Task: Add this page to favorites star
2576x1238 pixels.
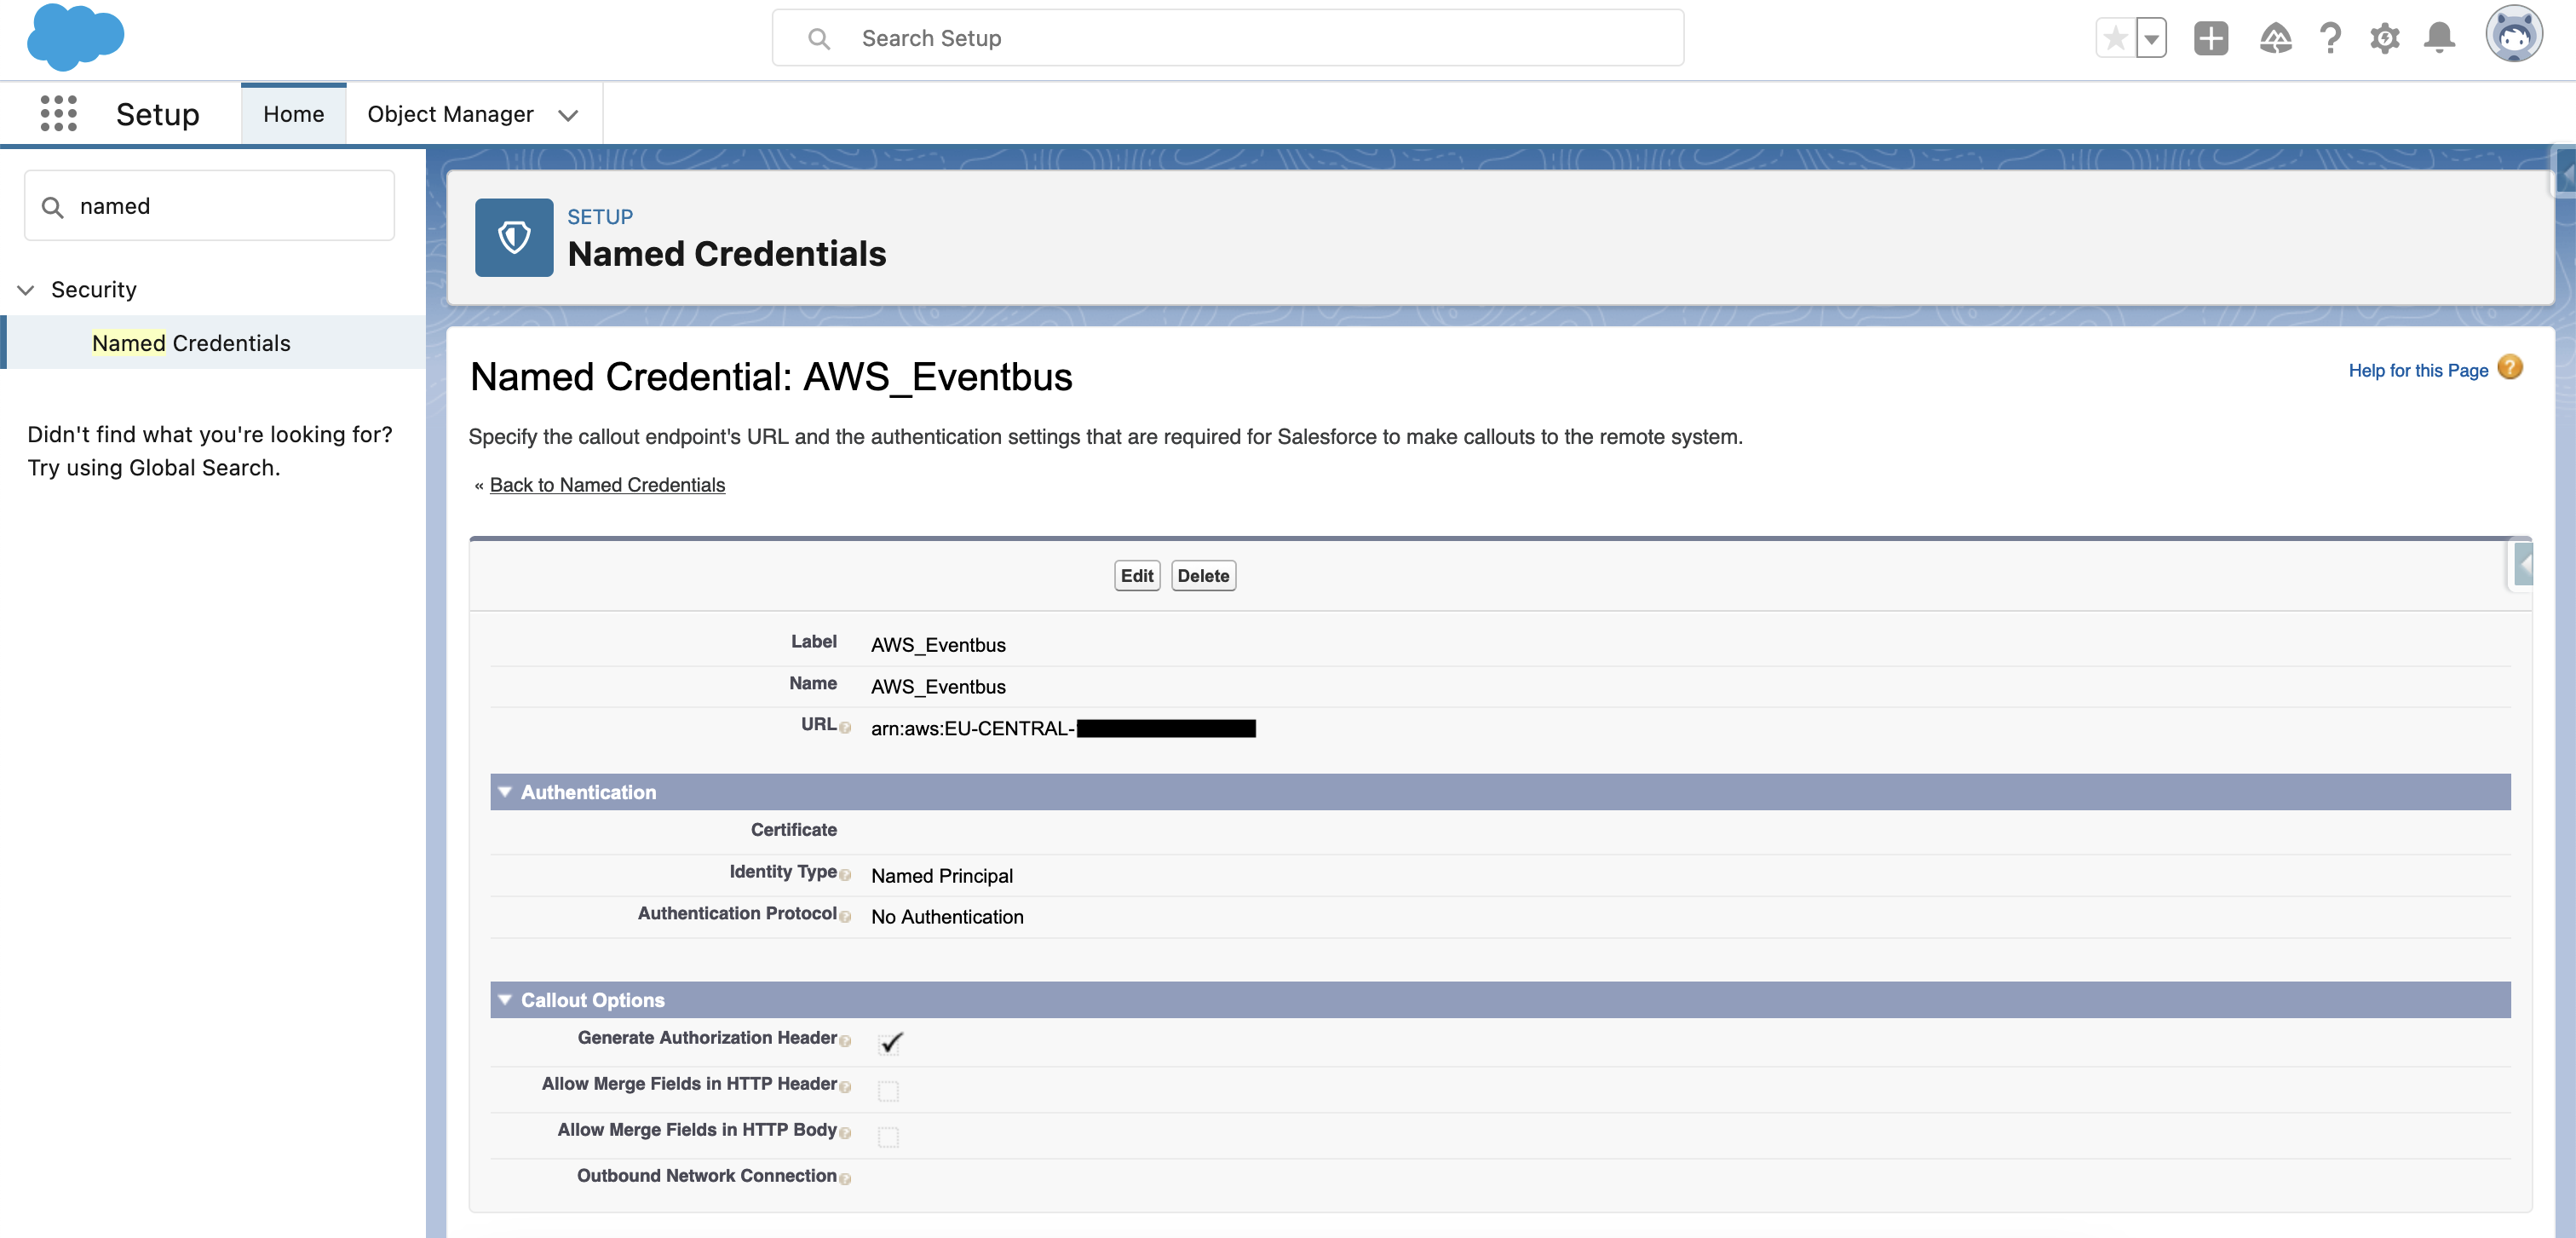Action: coord(2114,39)
